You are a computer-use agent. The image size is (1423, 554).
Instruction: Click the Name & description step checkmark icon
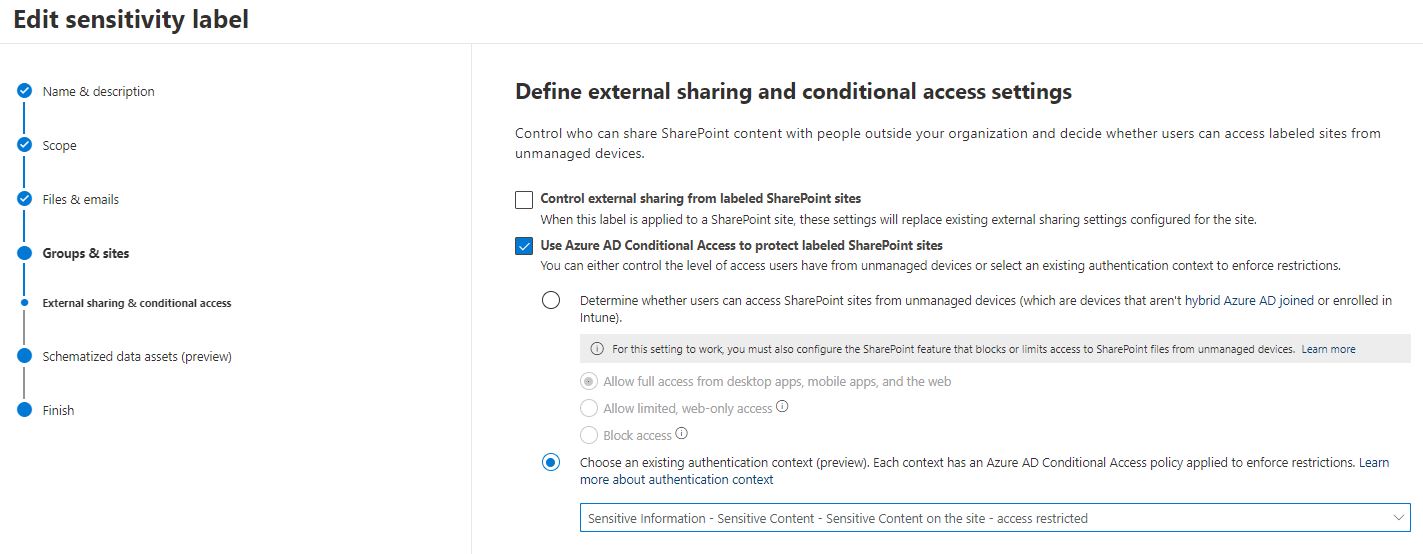(x=24, y=91)
